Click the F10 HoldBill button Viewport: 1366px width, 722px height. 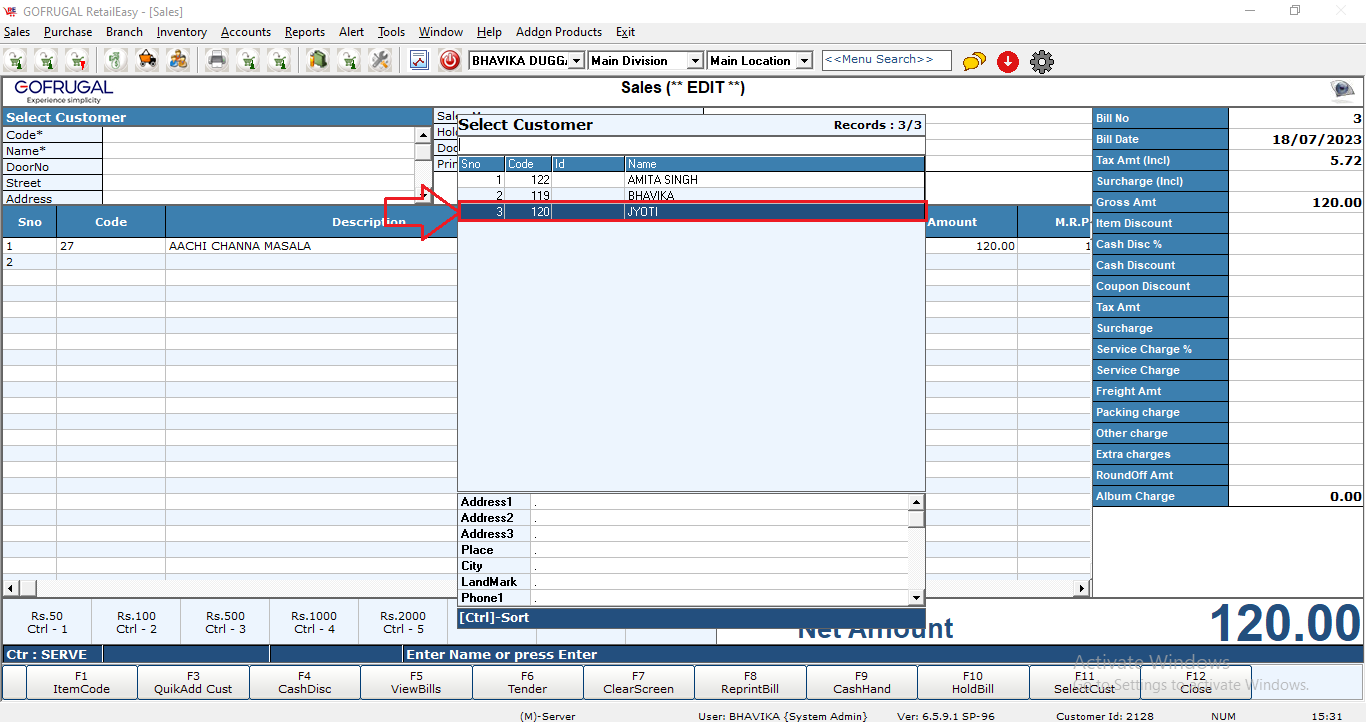(973, 682)
